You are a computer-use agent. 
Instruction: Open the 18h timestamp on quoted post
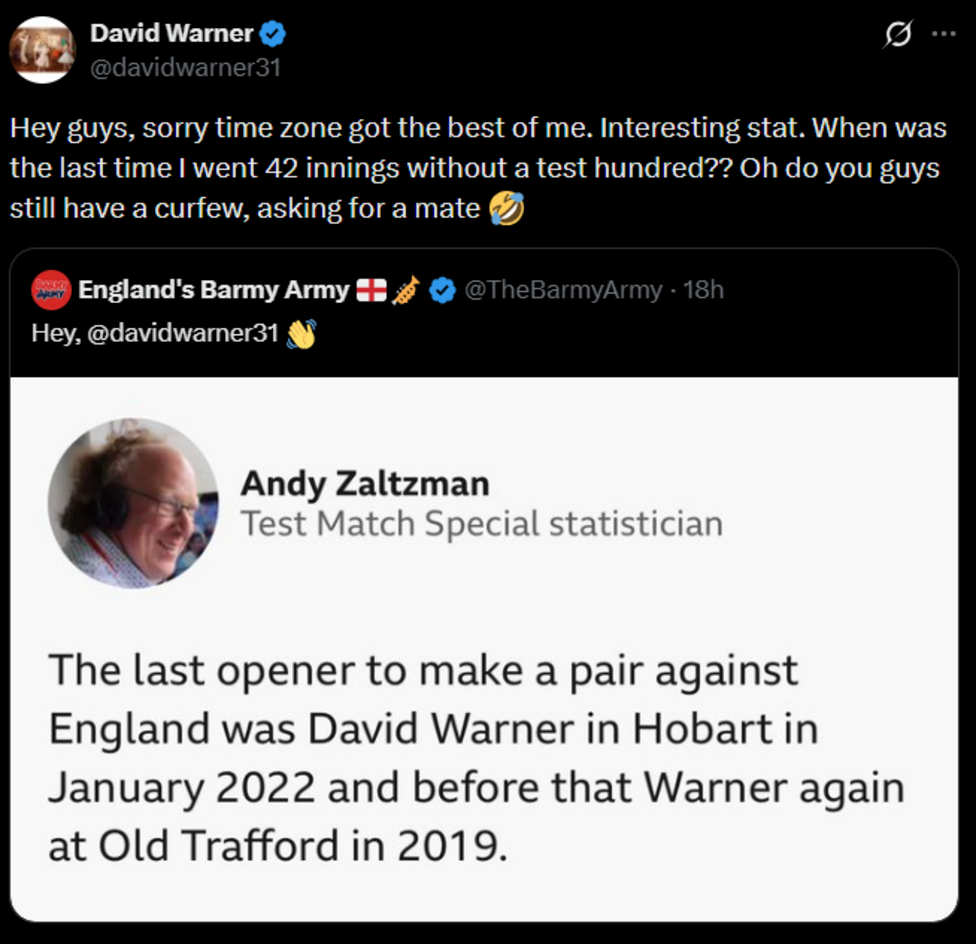[x=703, y=290]
